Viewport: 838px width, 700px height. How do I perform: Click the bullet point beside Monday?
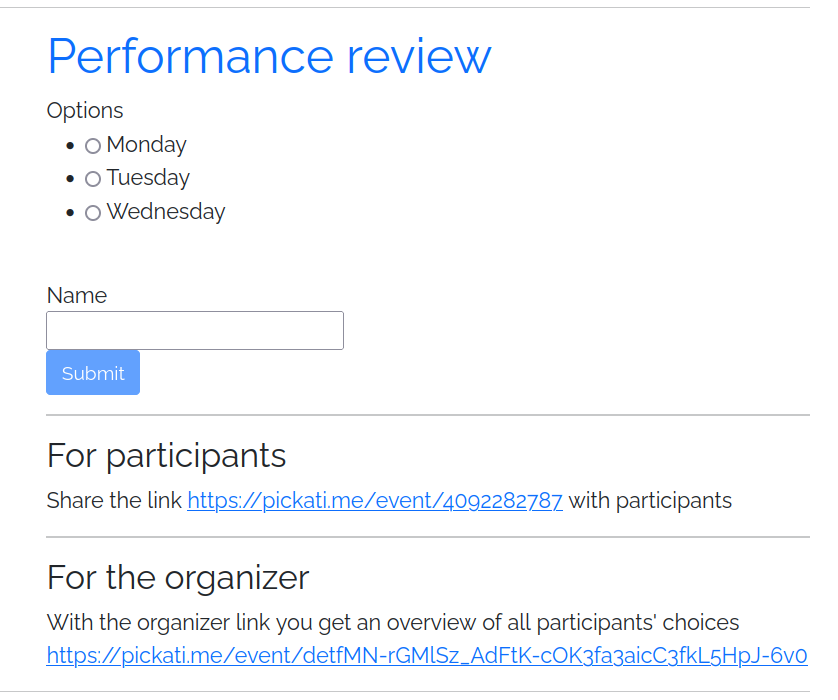(70, 146)
